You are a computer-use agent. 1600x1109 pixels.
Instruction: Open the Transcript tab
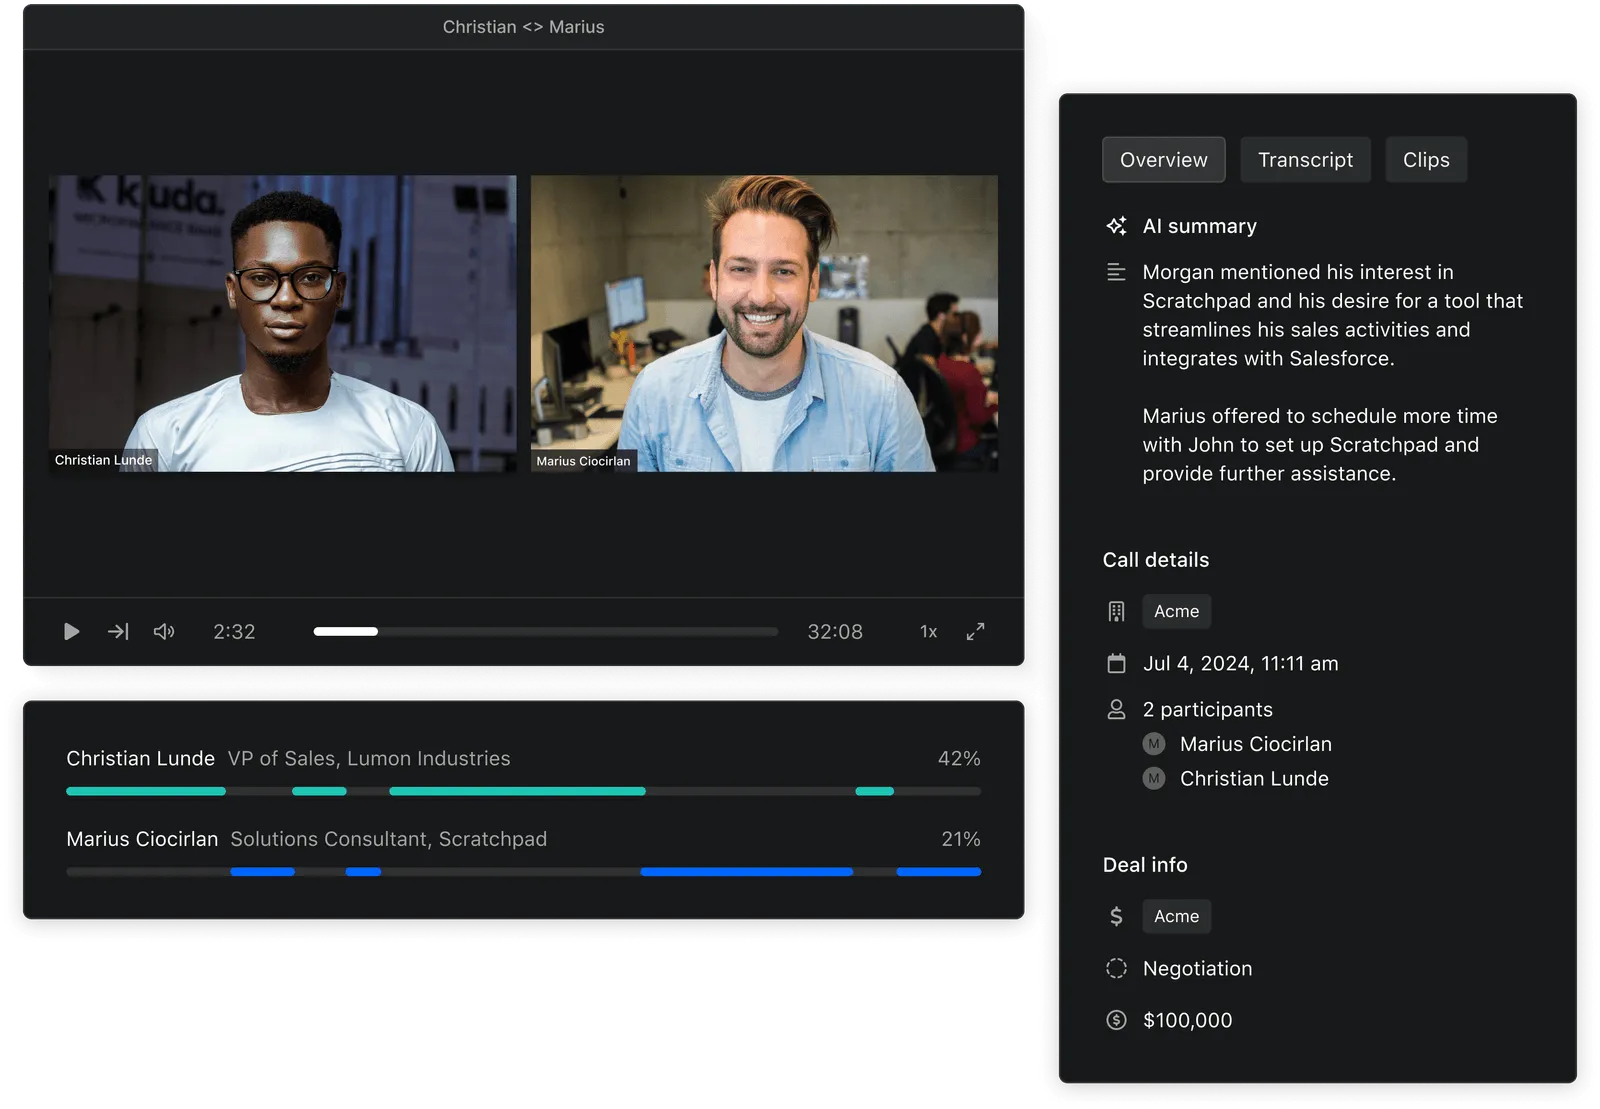(x=1305, y=160)
